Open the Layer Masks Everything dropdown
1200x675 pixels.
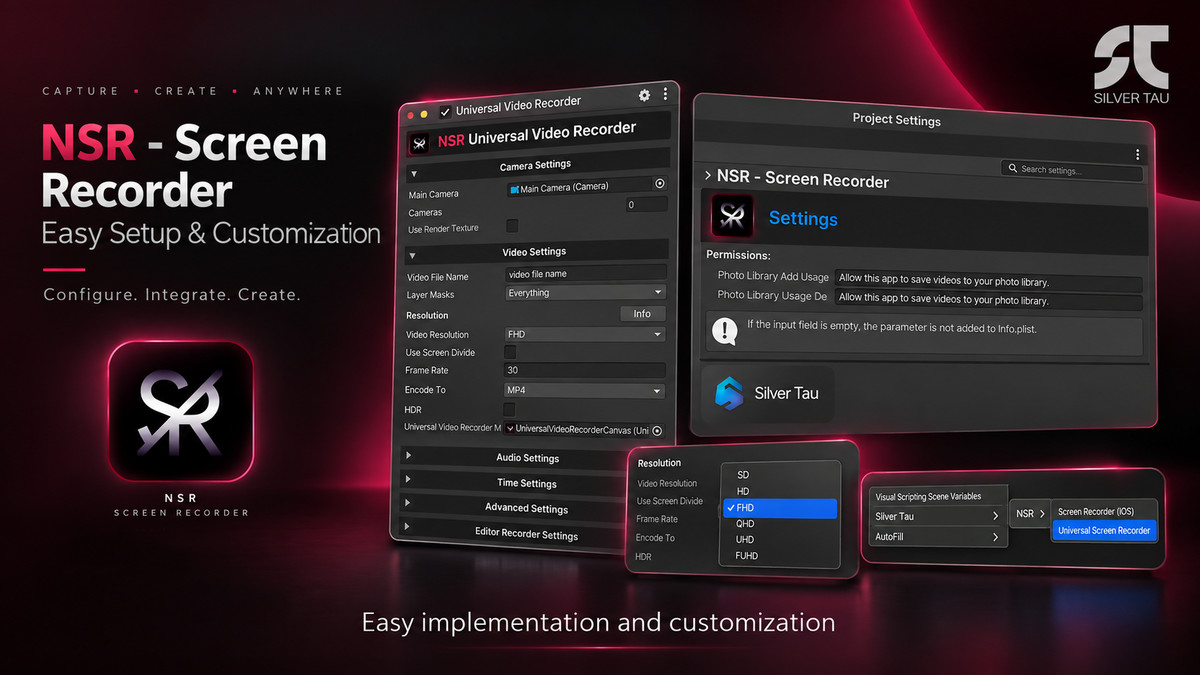click(586, 292)
